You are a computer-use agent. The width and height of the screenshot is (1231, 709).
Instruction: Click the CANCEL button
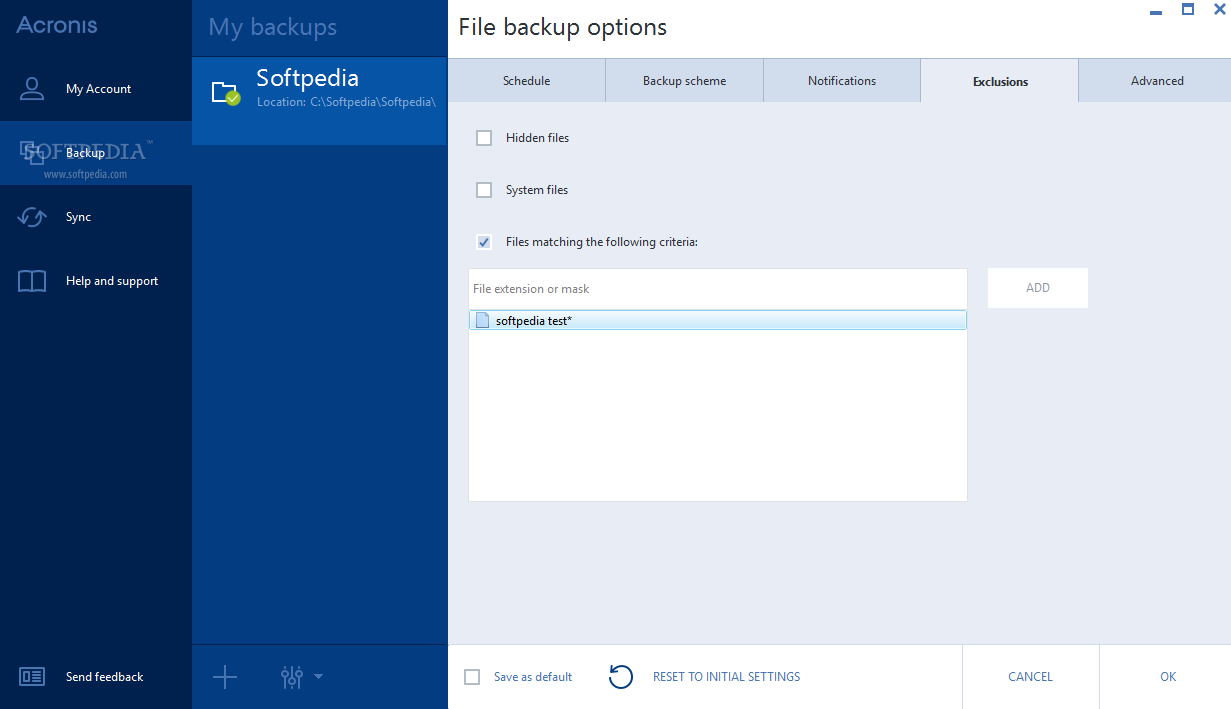click(1030, 677)
